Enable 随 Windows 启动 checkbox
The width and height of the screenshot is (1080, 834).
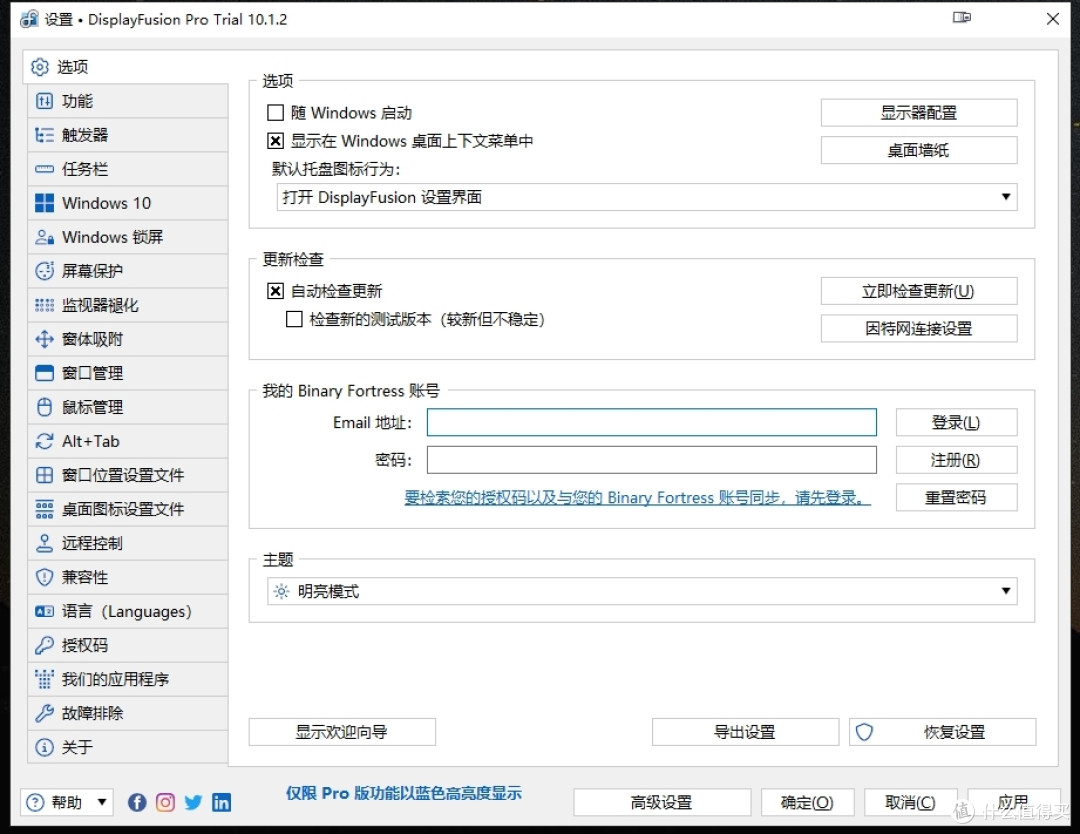[x=275, y=112]
